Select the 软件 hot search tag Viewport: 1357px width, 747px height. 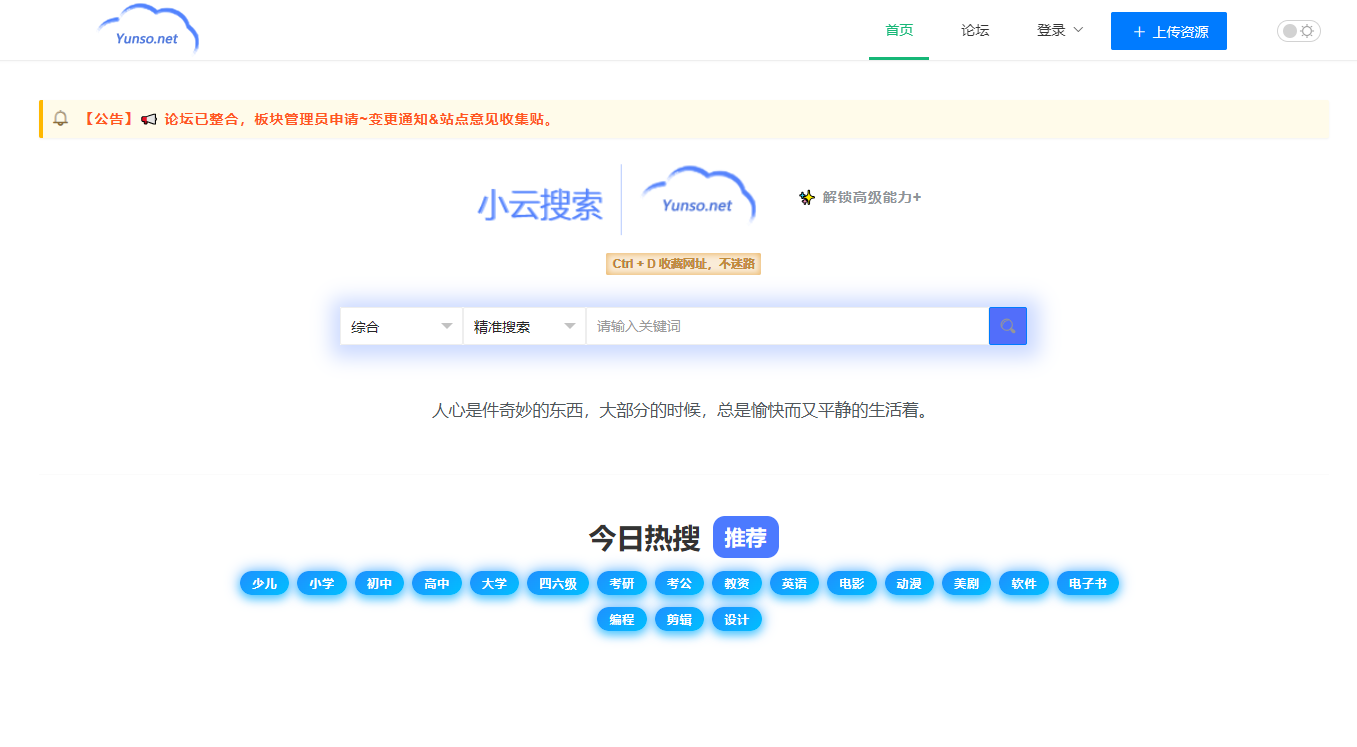tap(1024, 583)
